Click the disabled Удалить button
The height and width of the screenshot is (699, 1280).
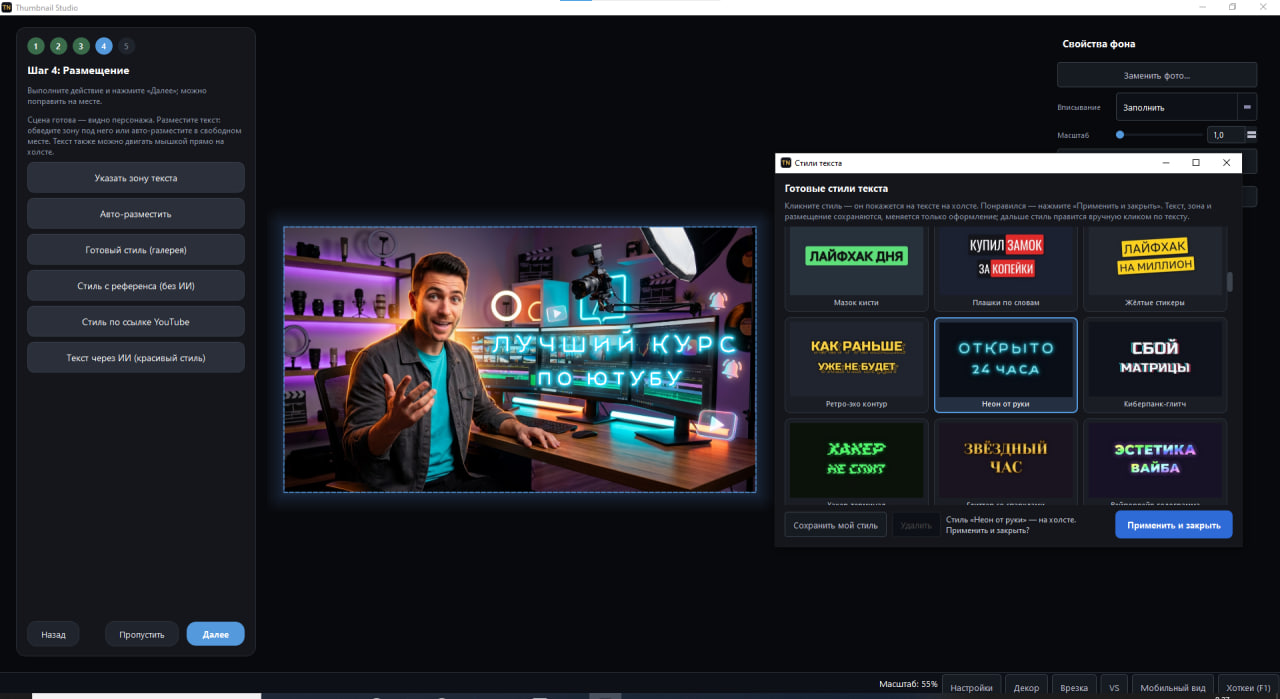point(916,525)
